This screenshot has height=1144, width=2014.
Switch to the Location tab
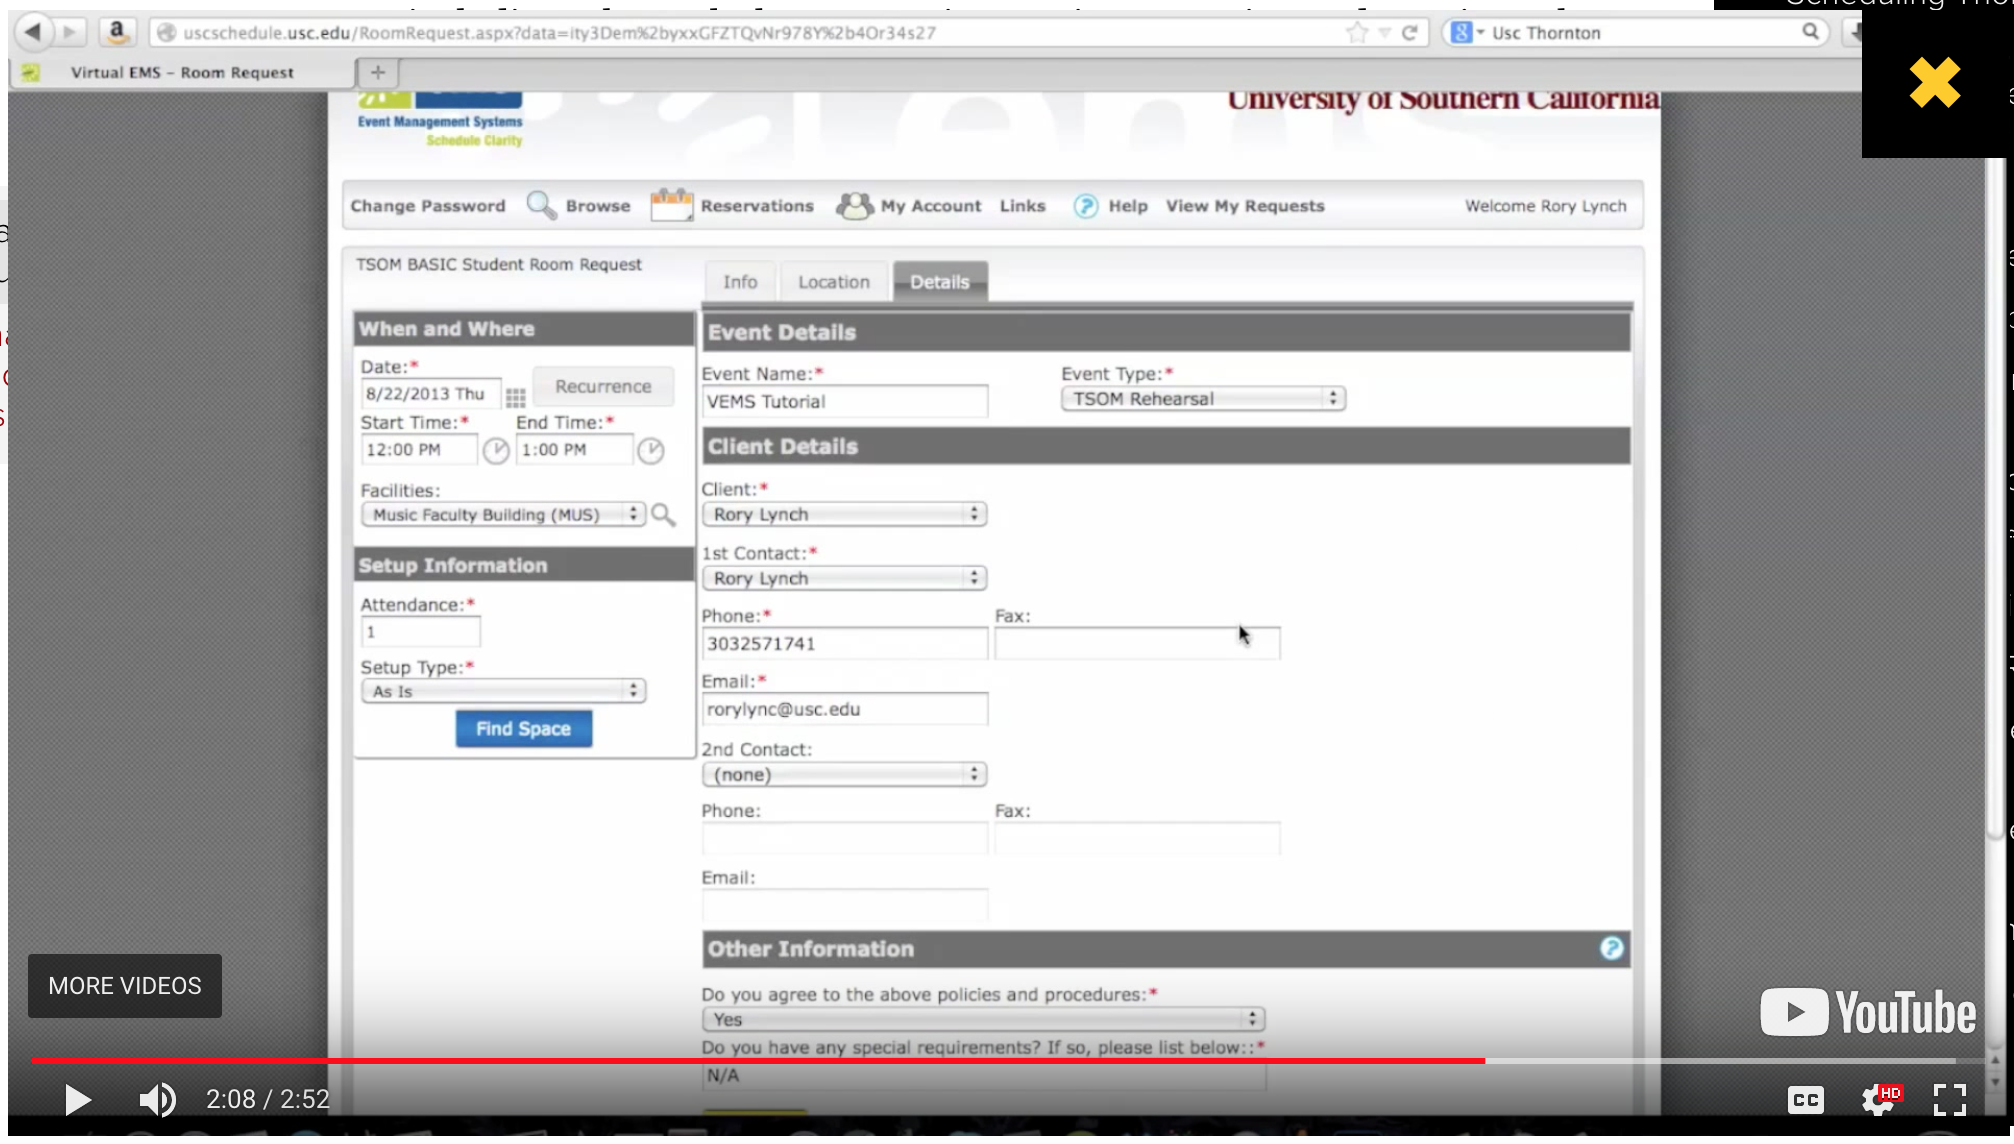834,282
